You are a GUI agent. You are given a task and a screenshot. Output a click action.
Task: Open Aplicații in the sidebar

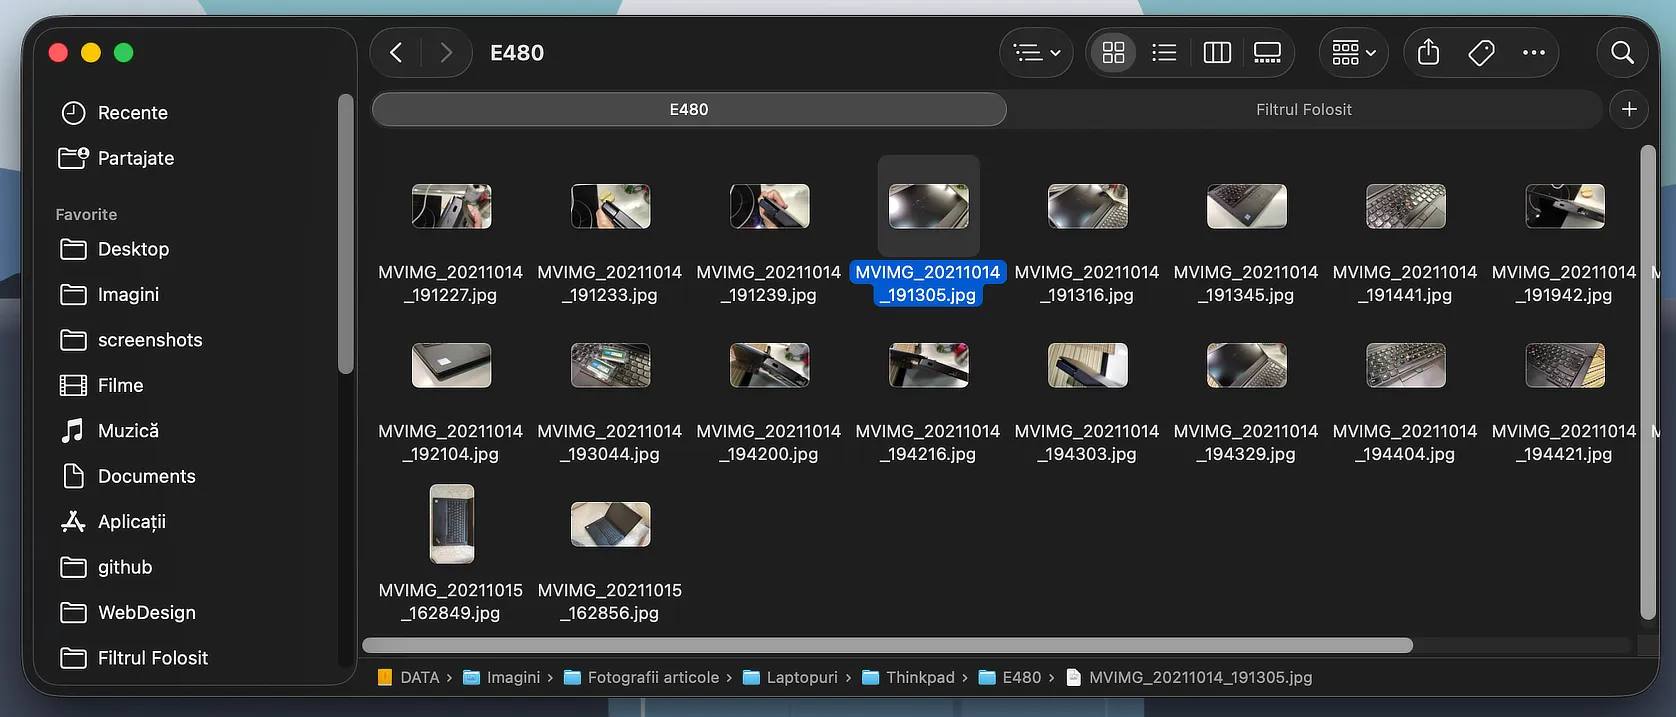(x=131, y=522)
